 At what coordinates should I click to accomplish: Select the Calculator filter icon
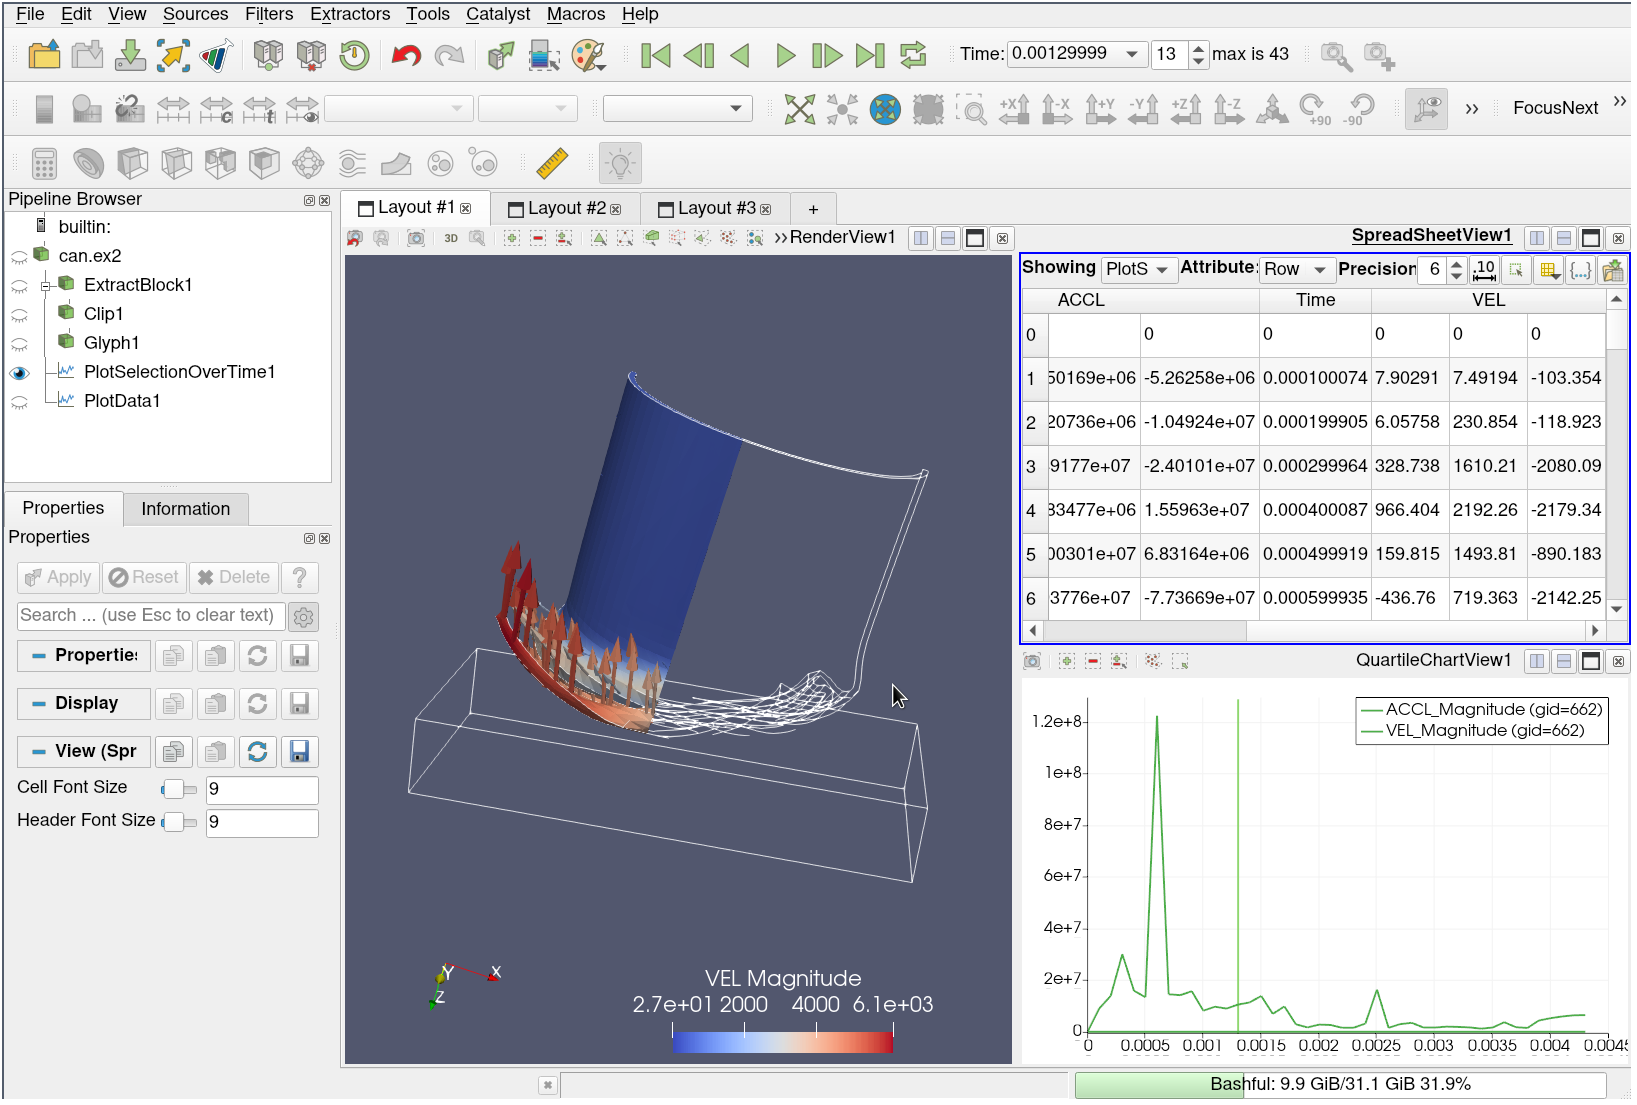44,162
